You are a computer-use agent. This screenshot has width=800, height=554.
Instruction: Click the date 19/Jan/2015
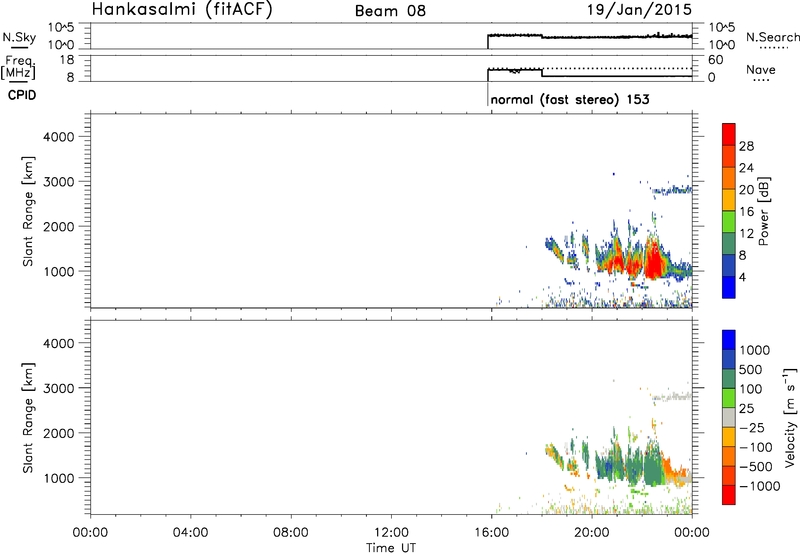tap(640, 9)
